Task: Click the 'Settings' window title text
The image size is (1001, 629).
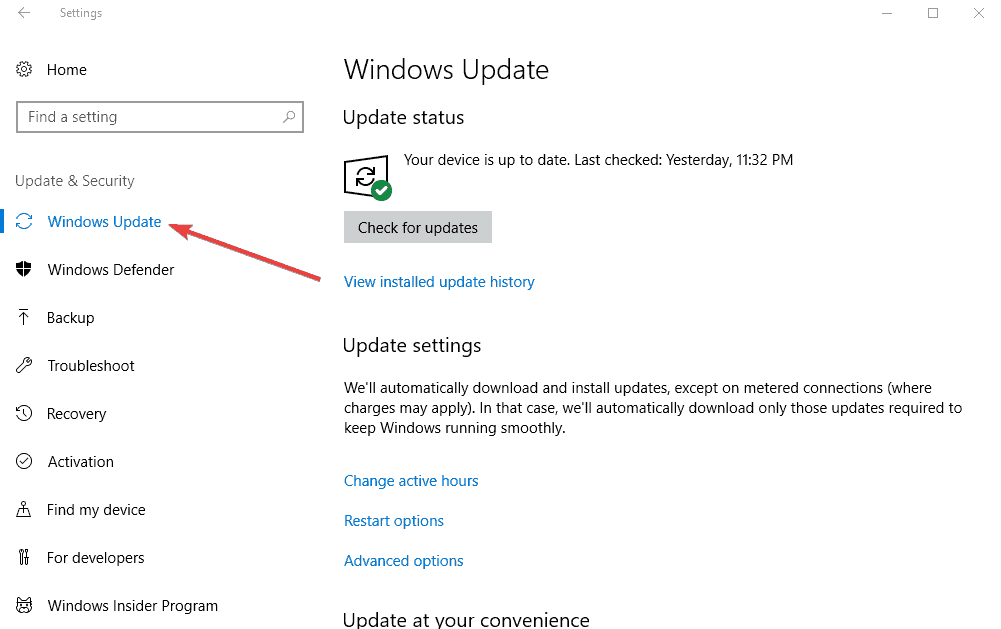Action: pos(80,13)
